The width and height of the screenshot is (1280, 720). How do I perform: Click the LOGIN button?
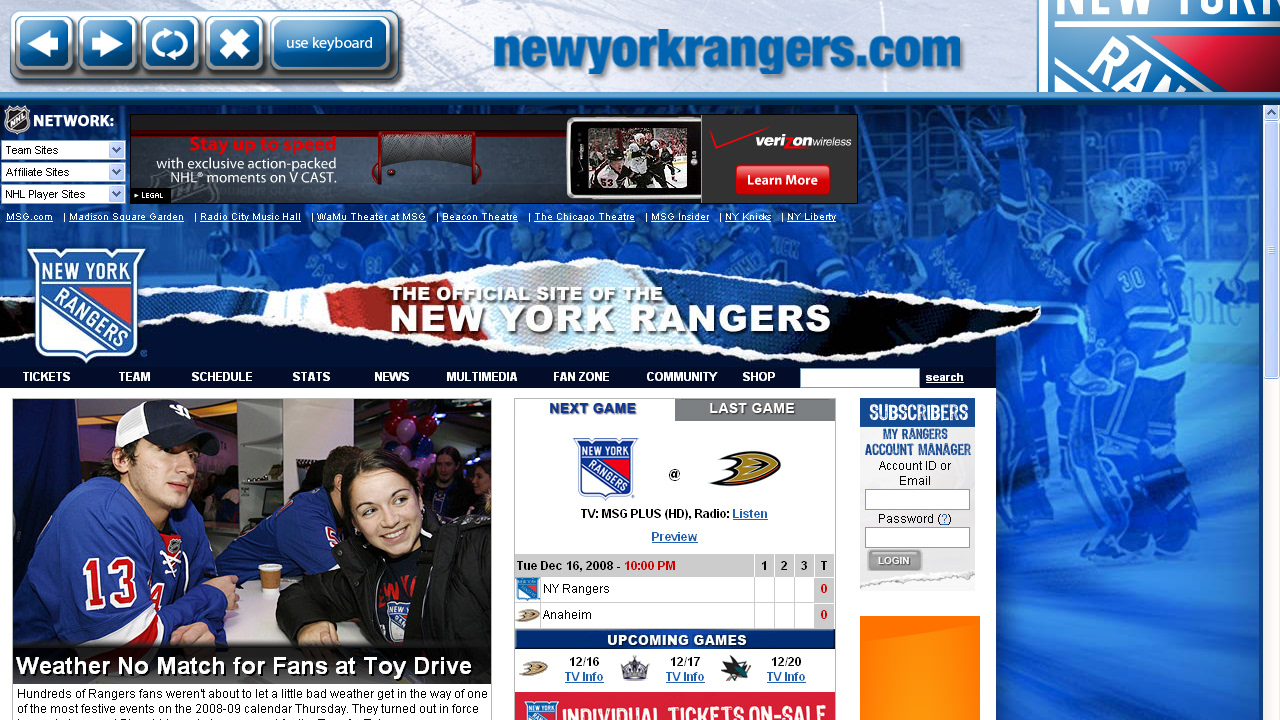(894, 561)
